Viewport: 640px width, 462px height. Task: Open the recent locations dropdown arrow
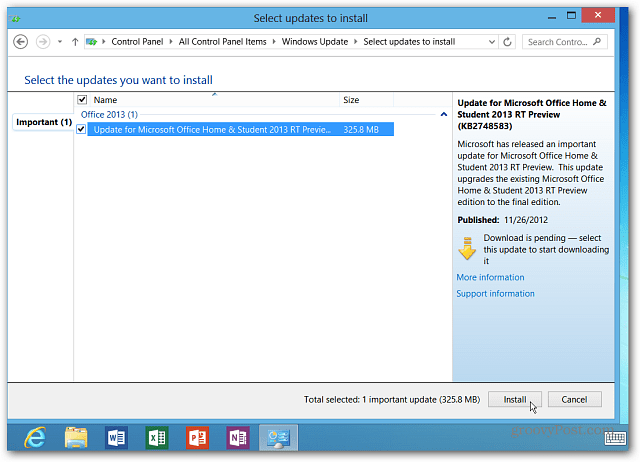pyautogui.click(x=60, y=42)
